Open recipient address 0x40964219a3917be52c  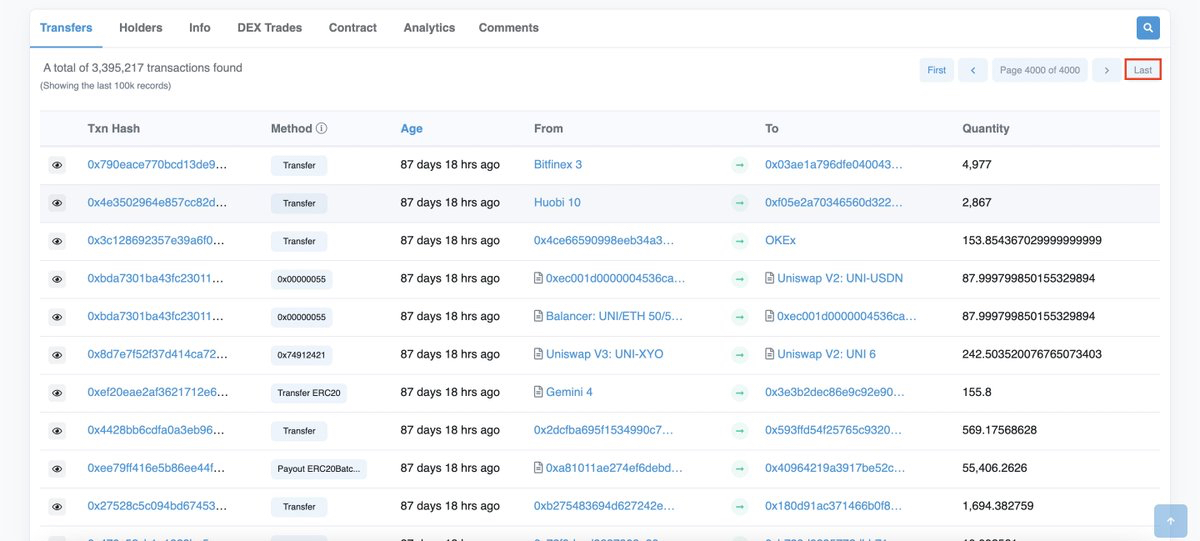click(834, 469)
